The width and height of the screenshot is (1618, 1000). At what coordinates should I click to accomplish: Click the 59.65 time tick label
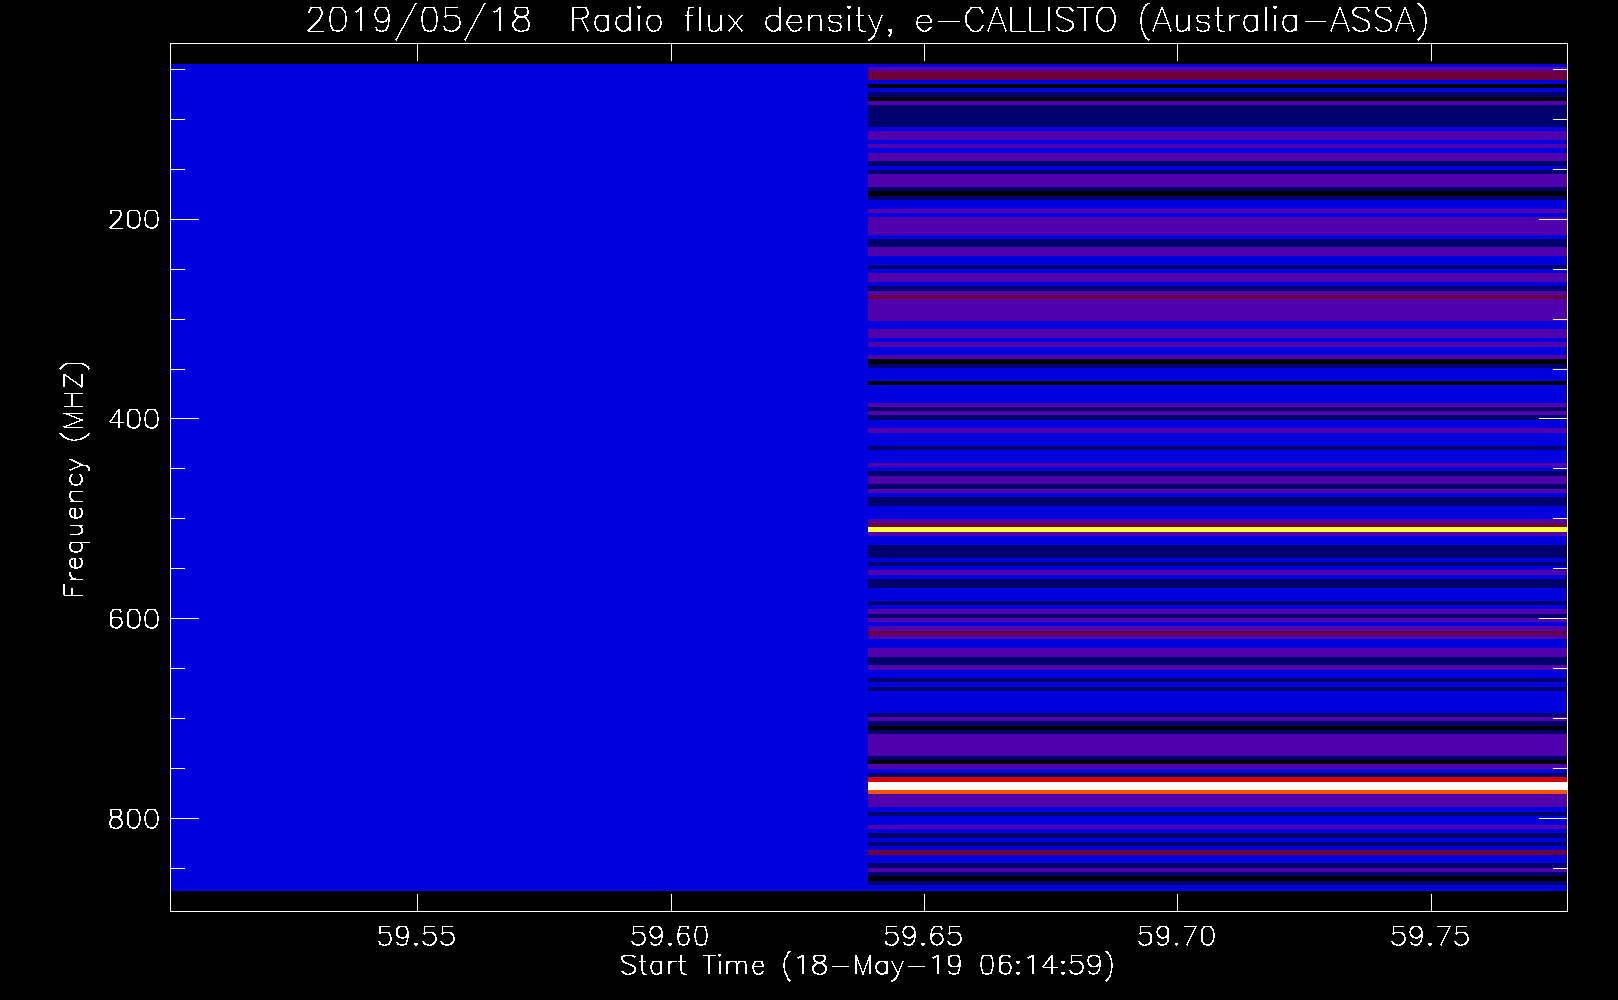pyautogui.click(x=925, y=937)
